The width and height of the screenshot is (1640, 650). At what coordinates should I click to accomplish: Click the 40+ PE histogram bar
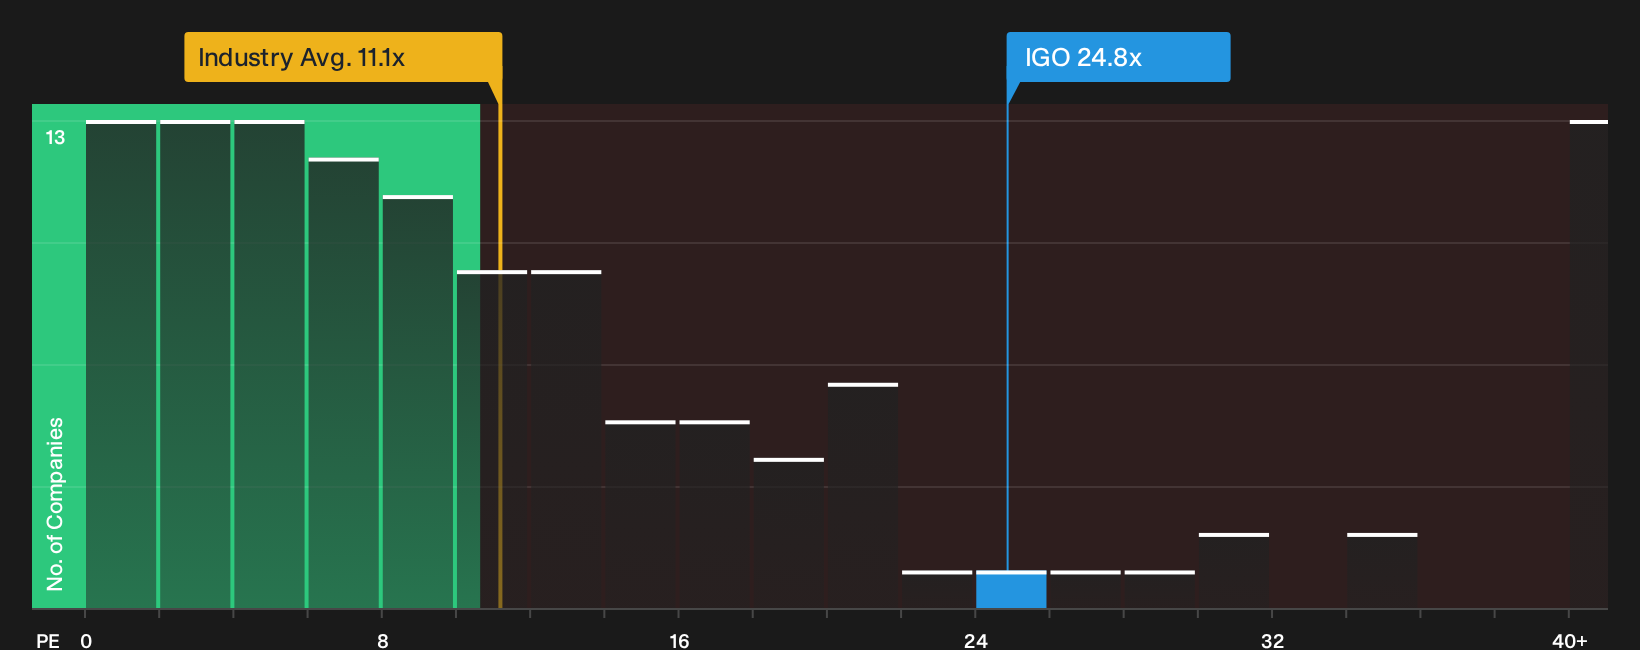point(1589,365)
